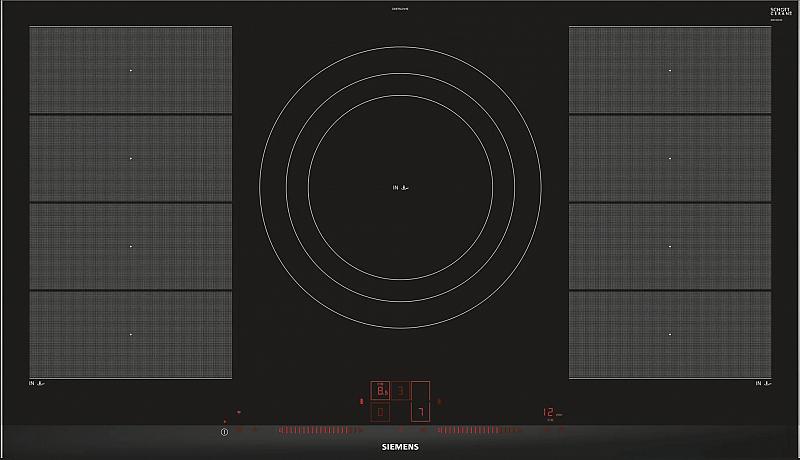
Task: Tap the timer display showing 12
Action: tap(550, 412)
